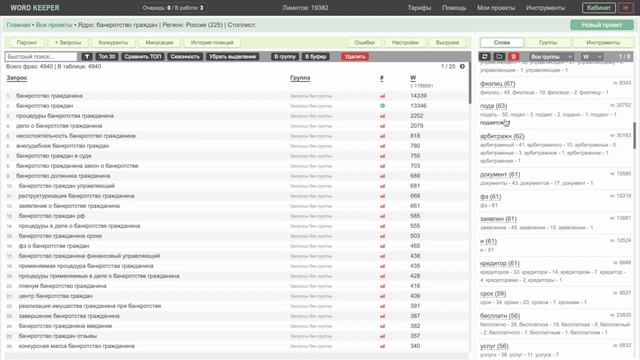Click the refresh icon in words panel
This screenshot has height=360, width=640.
(x=484, y=57)
